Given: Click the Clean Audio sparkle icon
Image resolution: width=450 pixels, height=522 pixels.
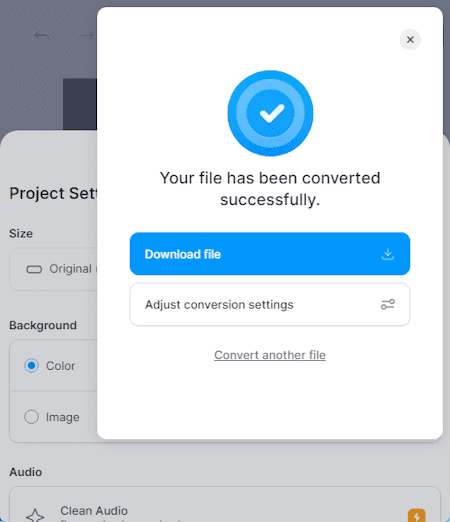Looking at the screenshot, I should coord(35,515).
